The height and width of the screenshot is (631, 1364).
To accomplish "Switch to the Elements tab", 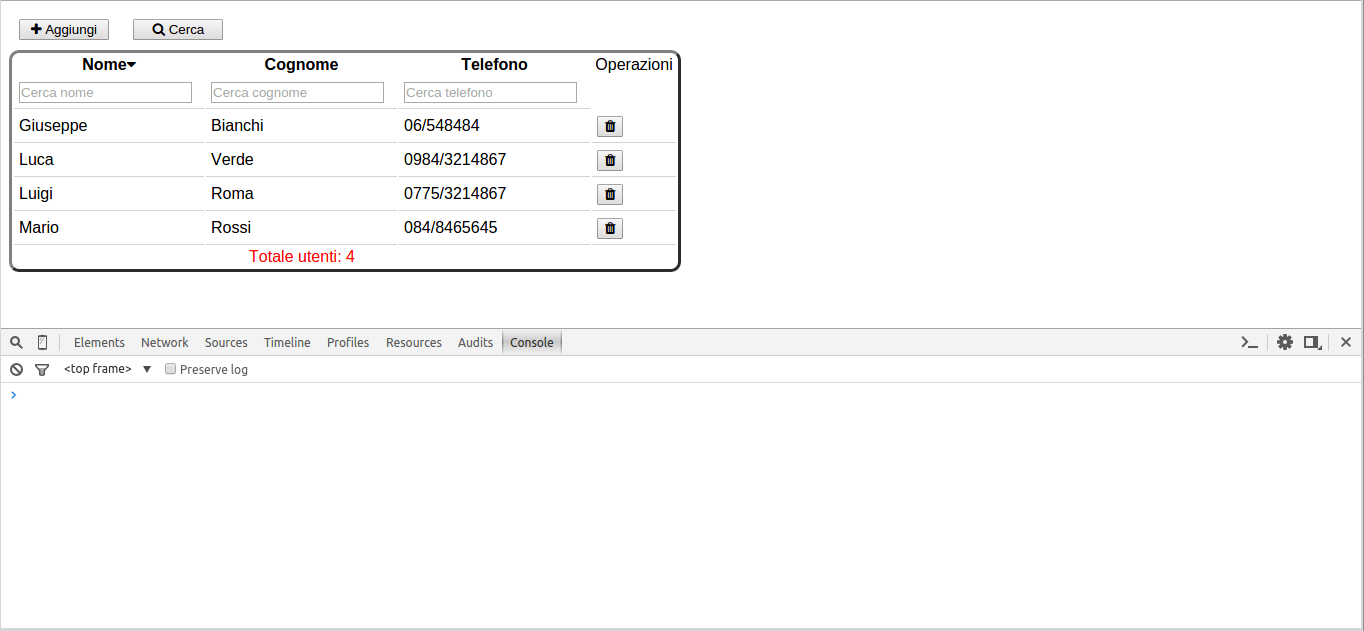I will [x=99, y=342].
